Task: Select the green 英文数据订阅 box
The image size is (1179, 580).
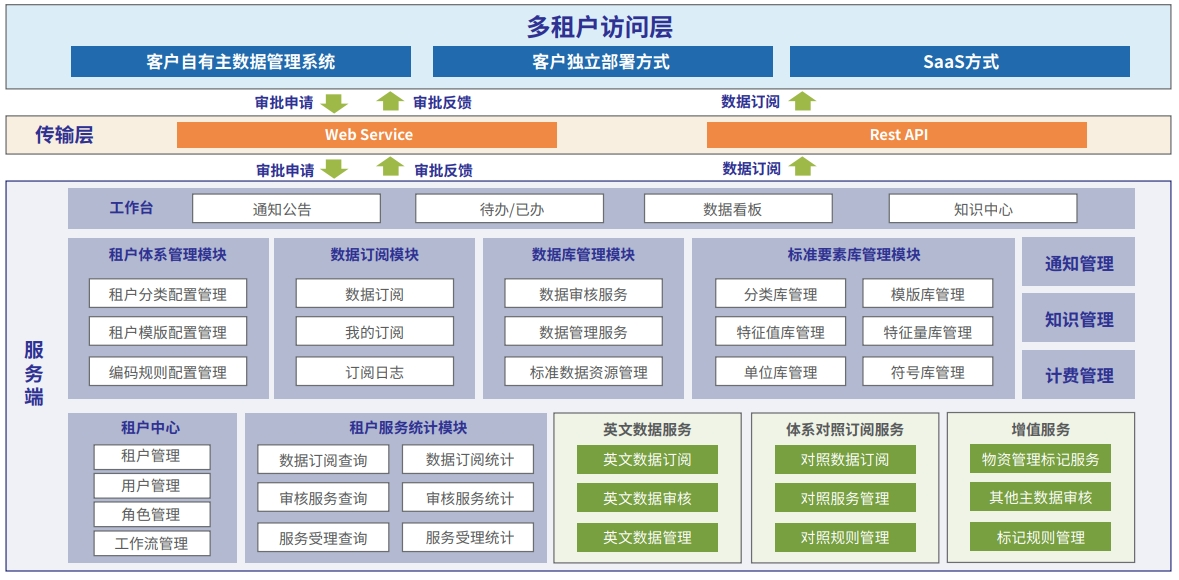Action: point(647,459)
